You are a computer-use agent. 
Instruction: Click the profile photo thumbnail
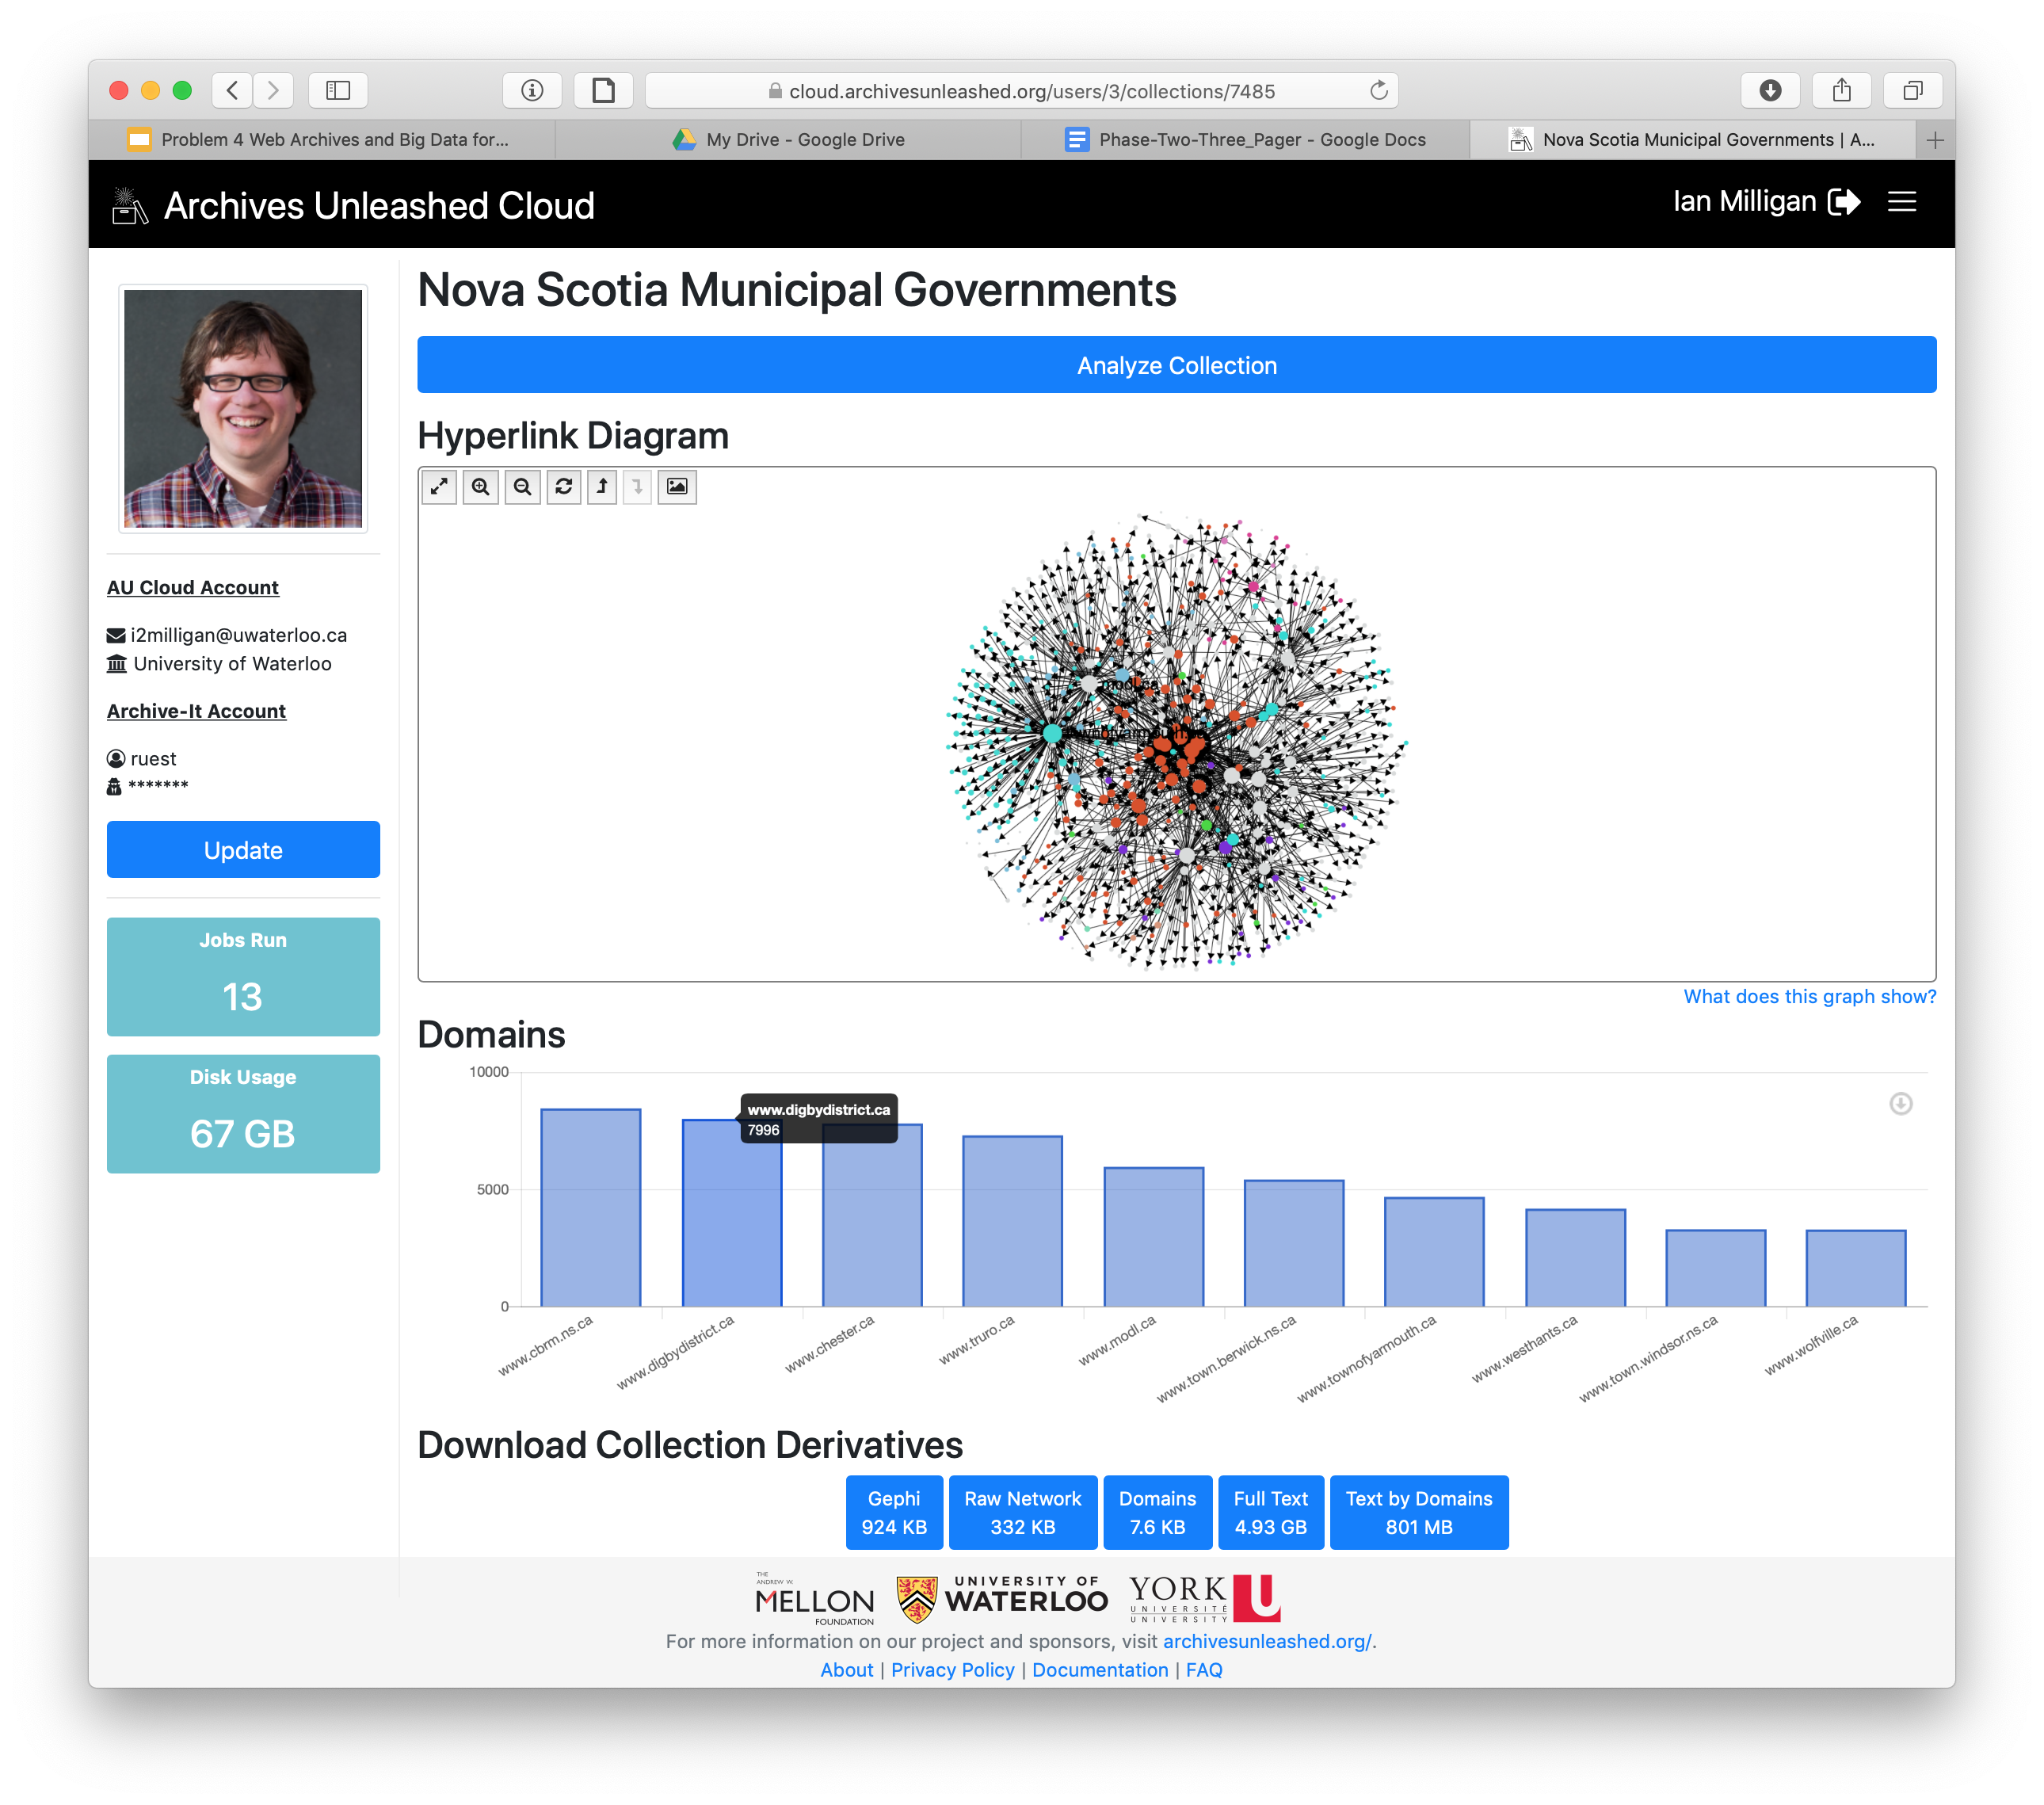pyautogui.click(x=243, y=408)
